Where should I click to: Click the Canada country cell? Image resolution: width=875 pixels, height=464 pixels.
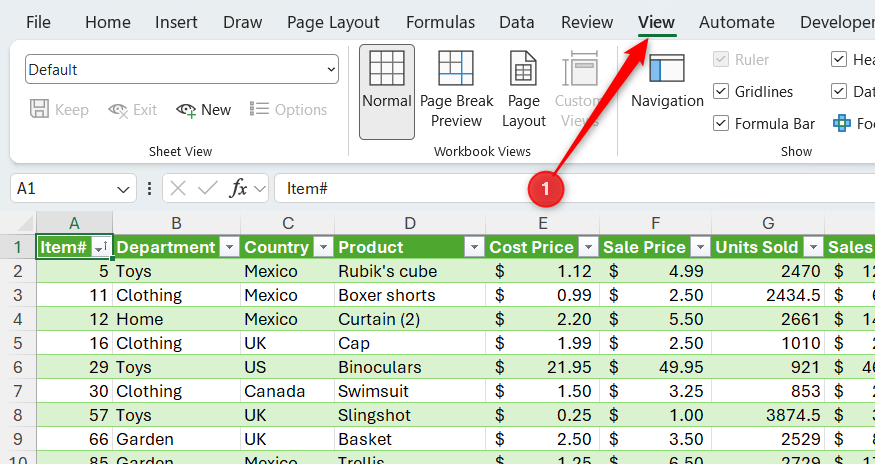click(287, 391)
